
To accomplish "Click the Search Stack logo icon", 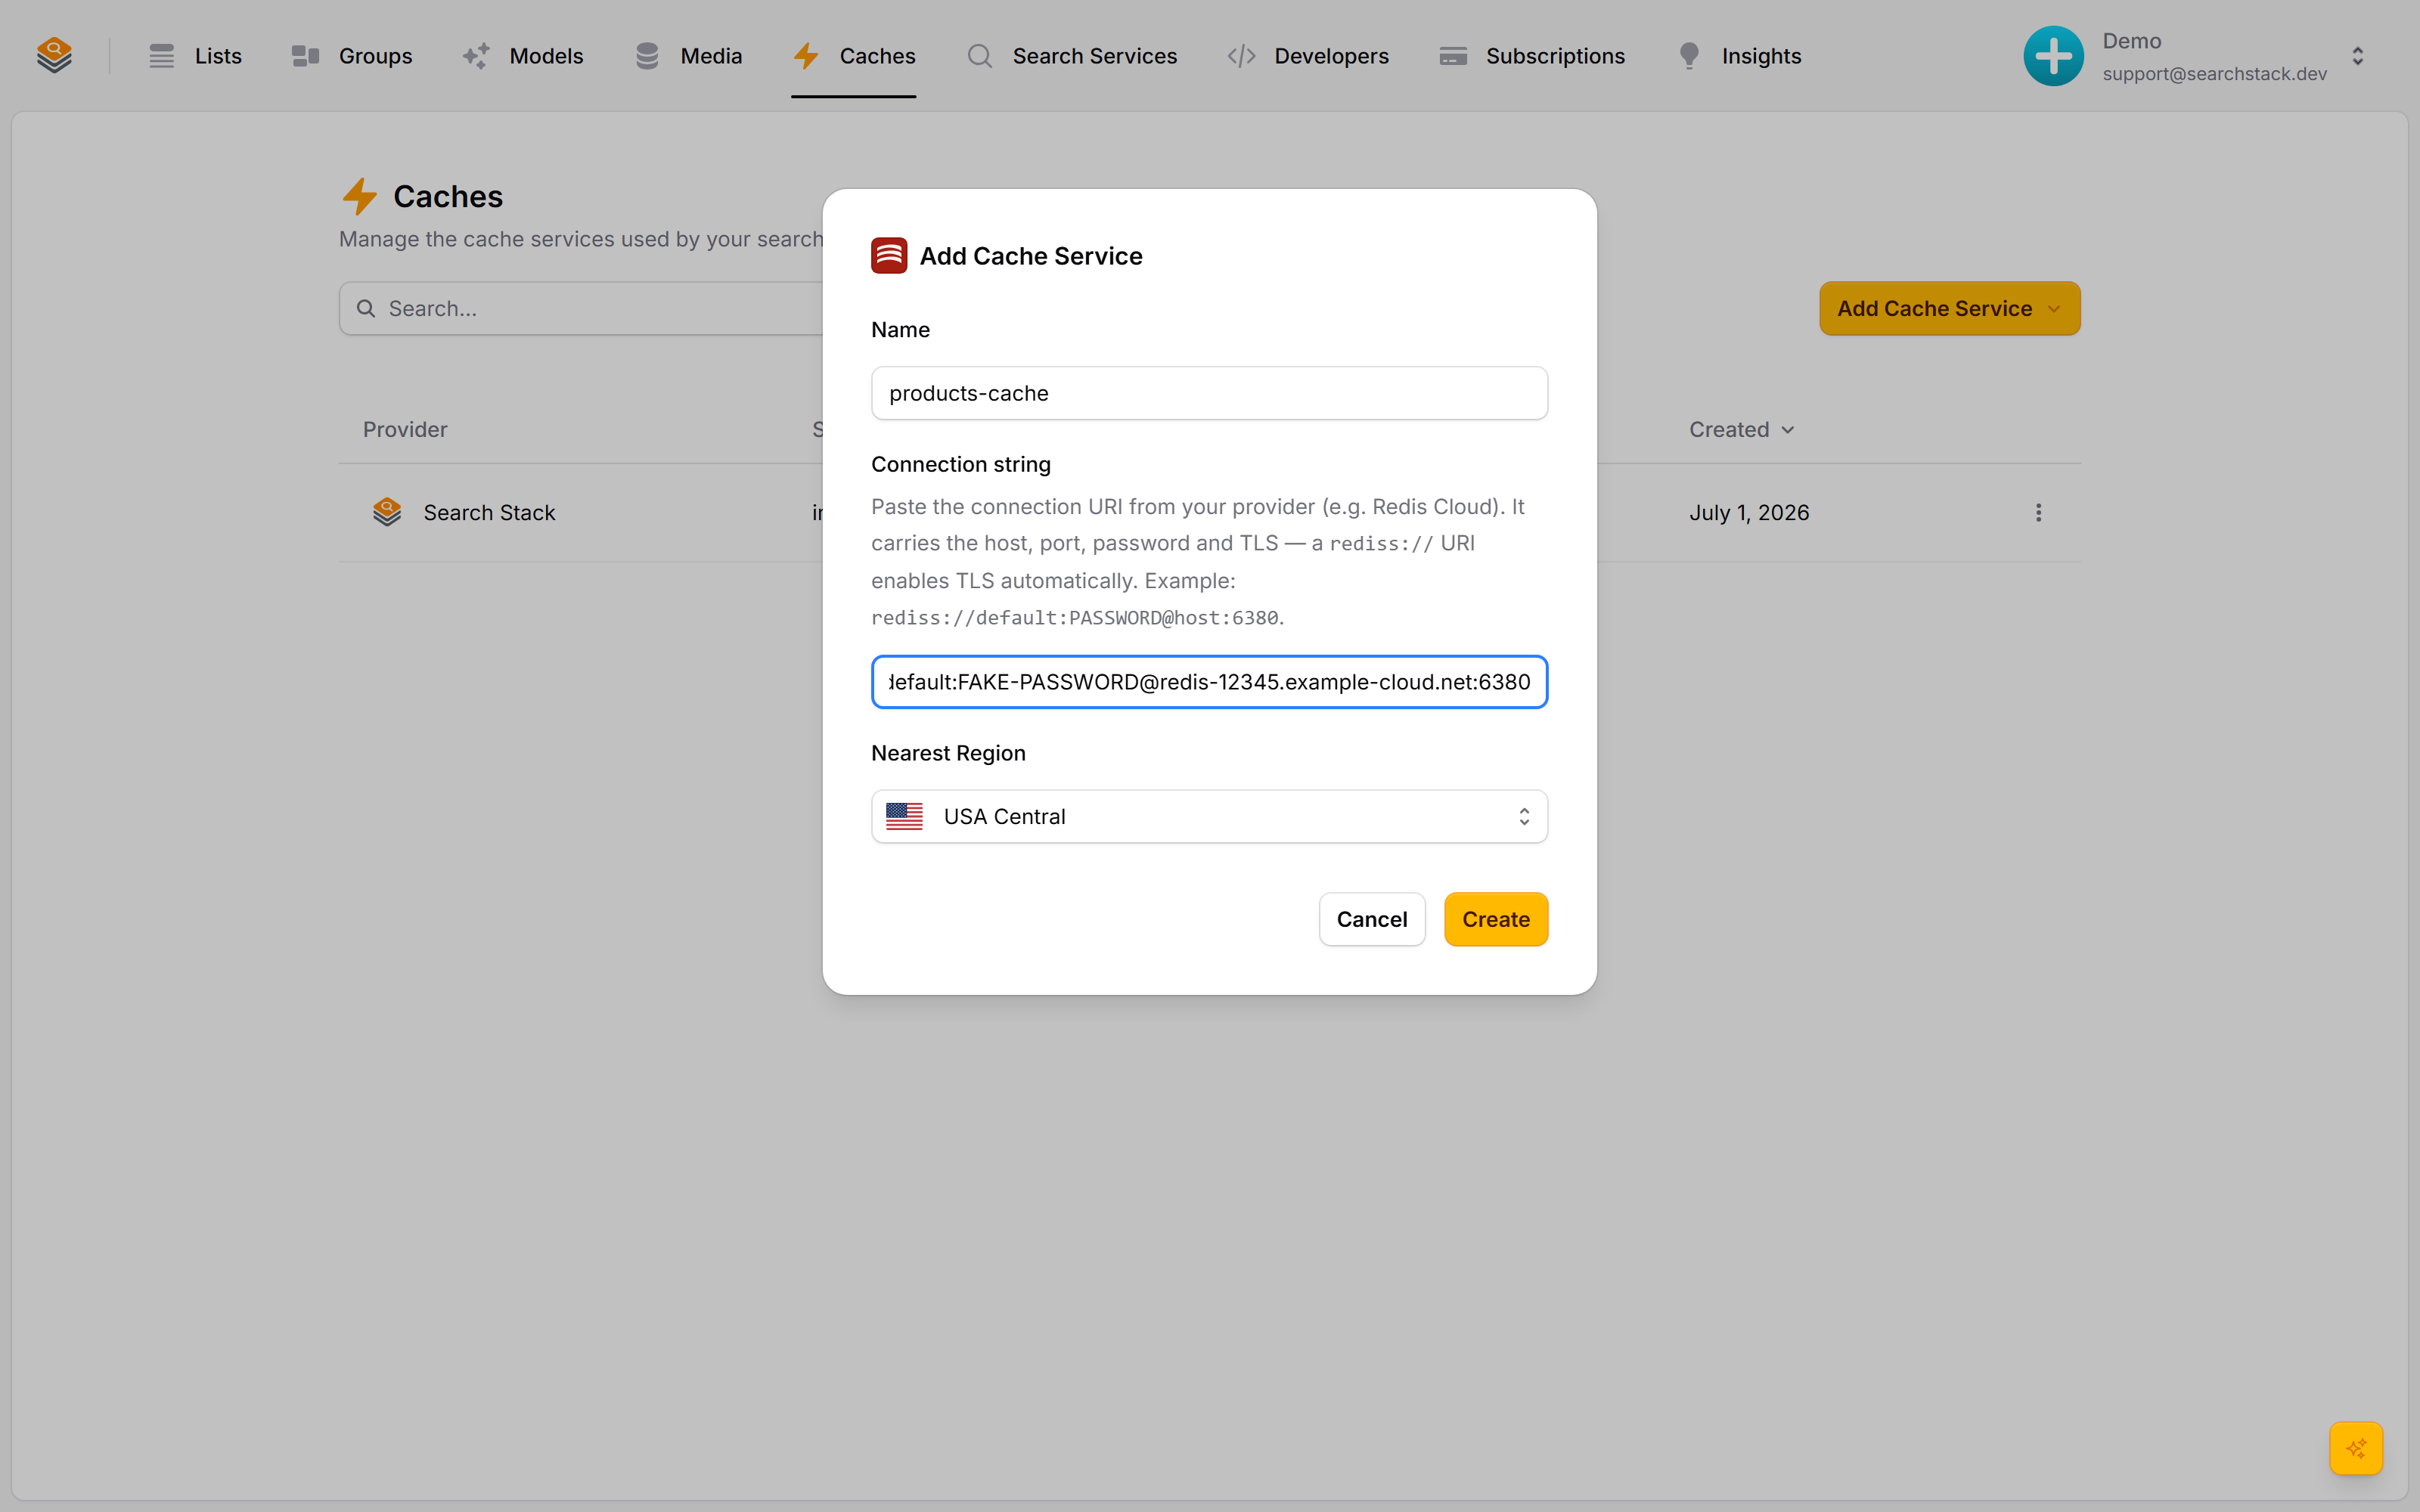I will [54, 55].
